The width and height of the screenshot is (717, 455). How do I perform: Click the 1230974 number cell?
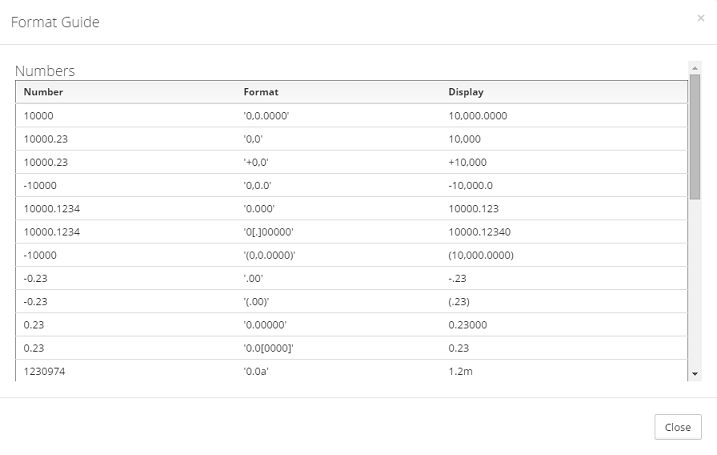44,371
